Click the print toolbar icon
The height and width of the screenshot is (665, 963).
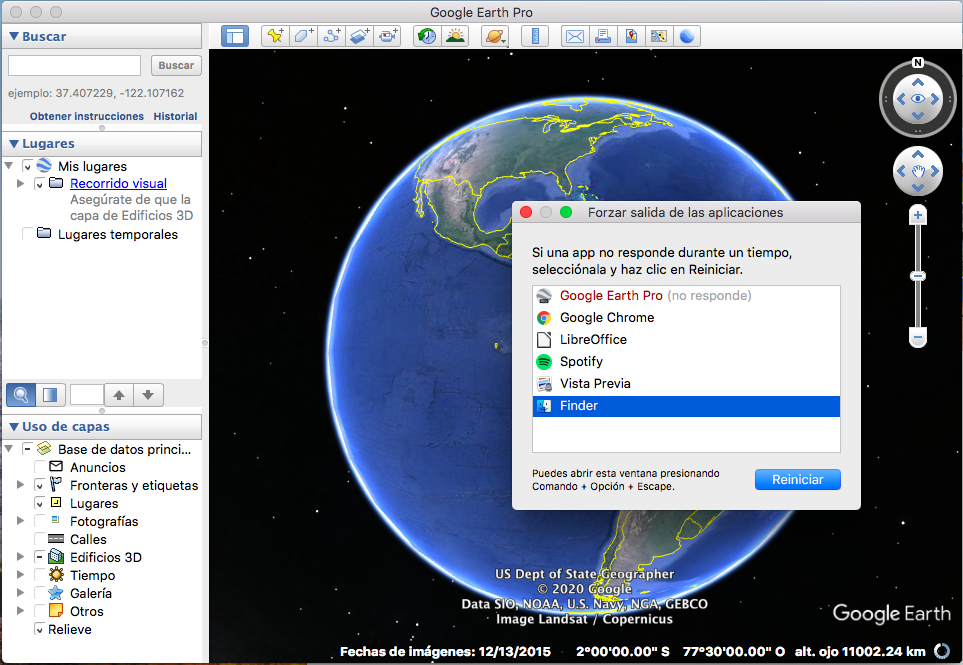pyautogui.click(x=603, y=36)
